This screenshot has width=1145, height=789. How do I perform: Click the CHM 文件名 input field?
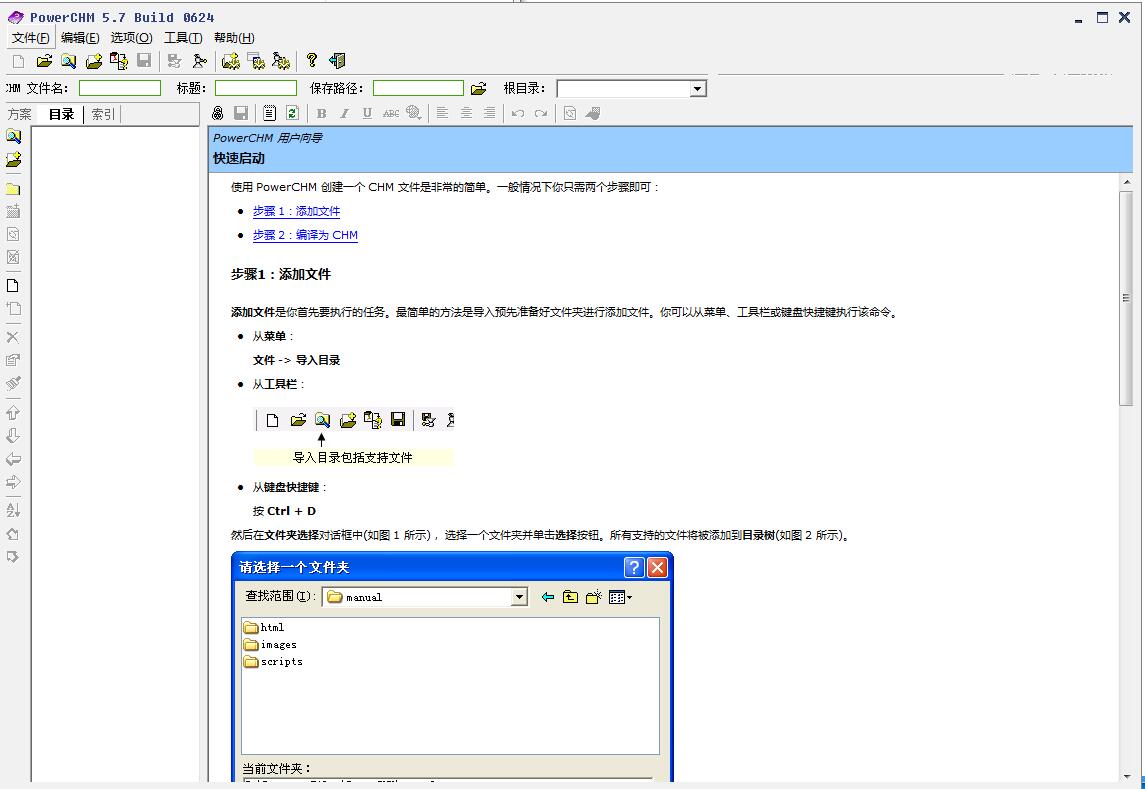click(120, 88)
